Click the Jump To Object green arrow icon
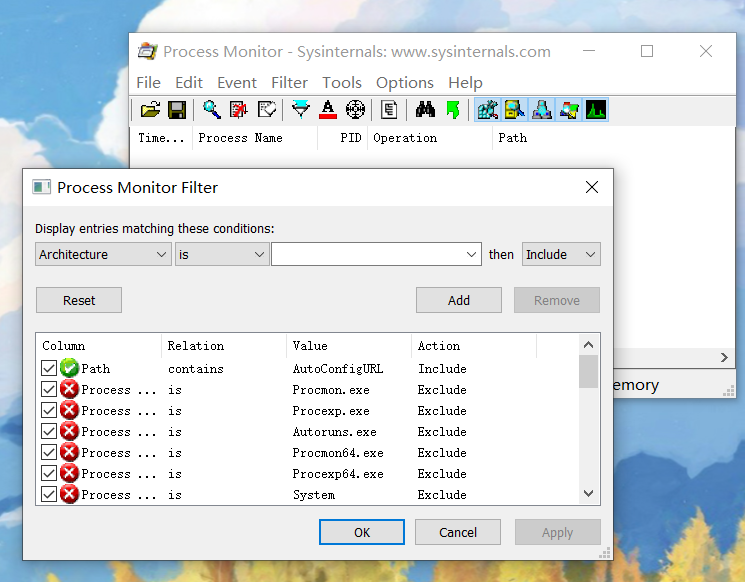This screenshot has width=745, height=582. pos(453,110)
